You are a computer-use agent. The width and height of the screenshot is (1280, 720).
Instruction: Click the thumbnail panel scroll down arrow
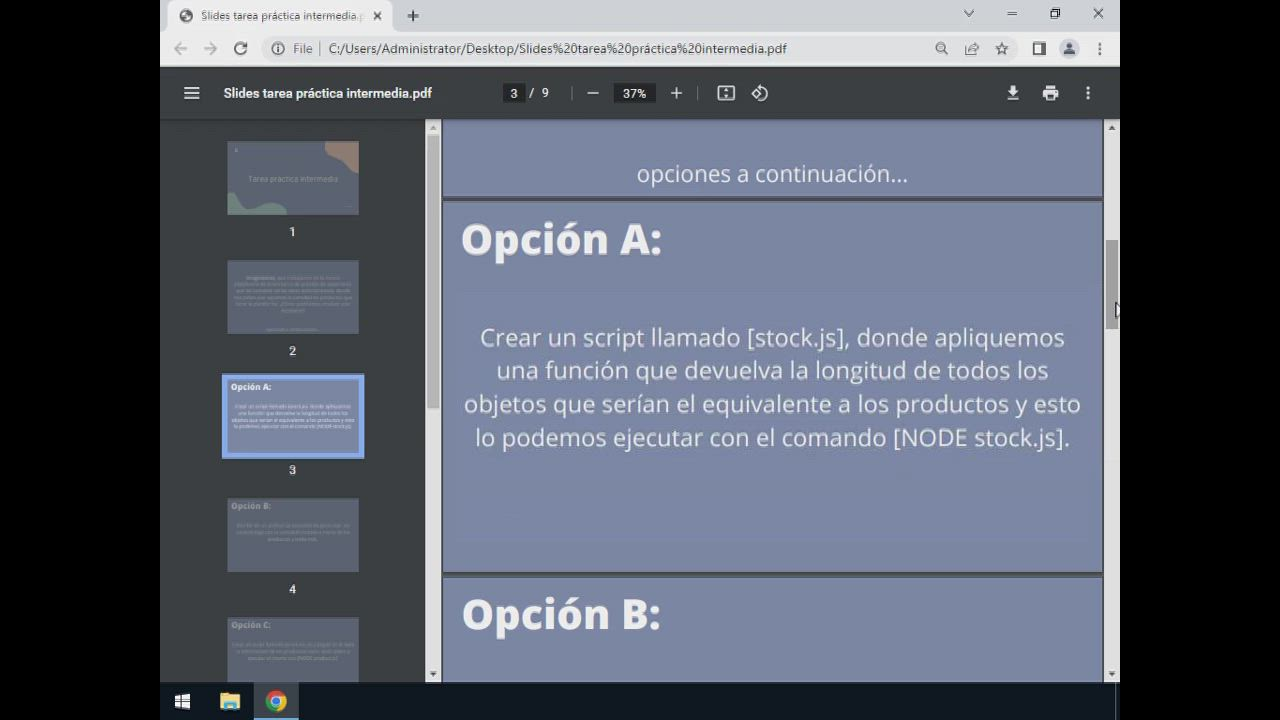point(433,674)
